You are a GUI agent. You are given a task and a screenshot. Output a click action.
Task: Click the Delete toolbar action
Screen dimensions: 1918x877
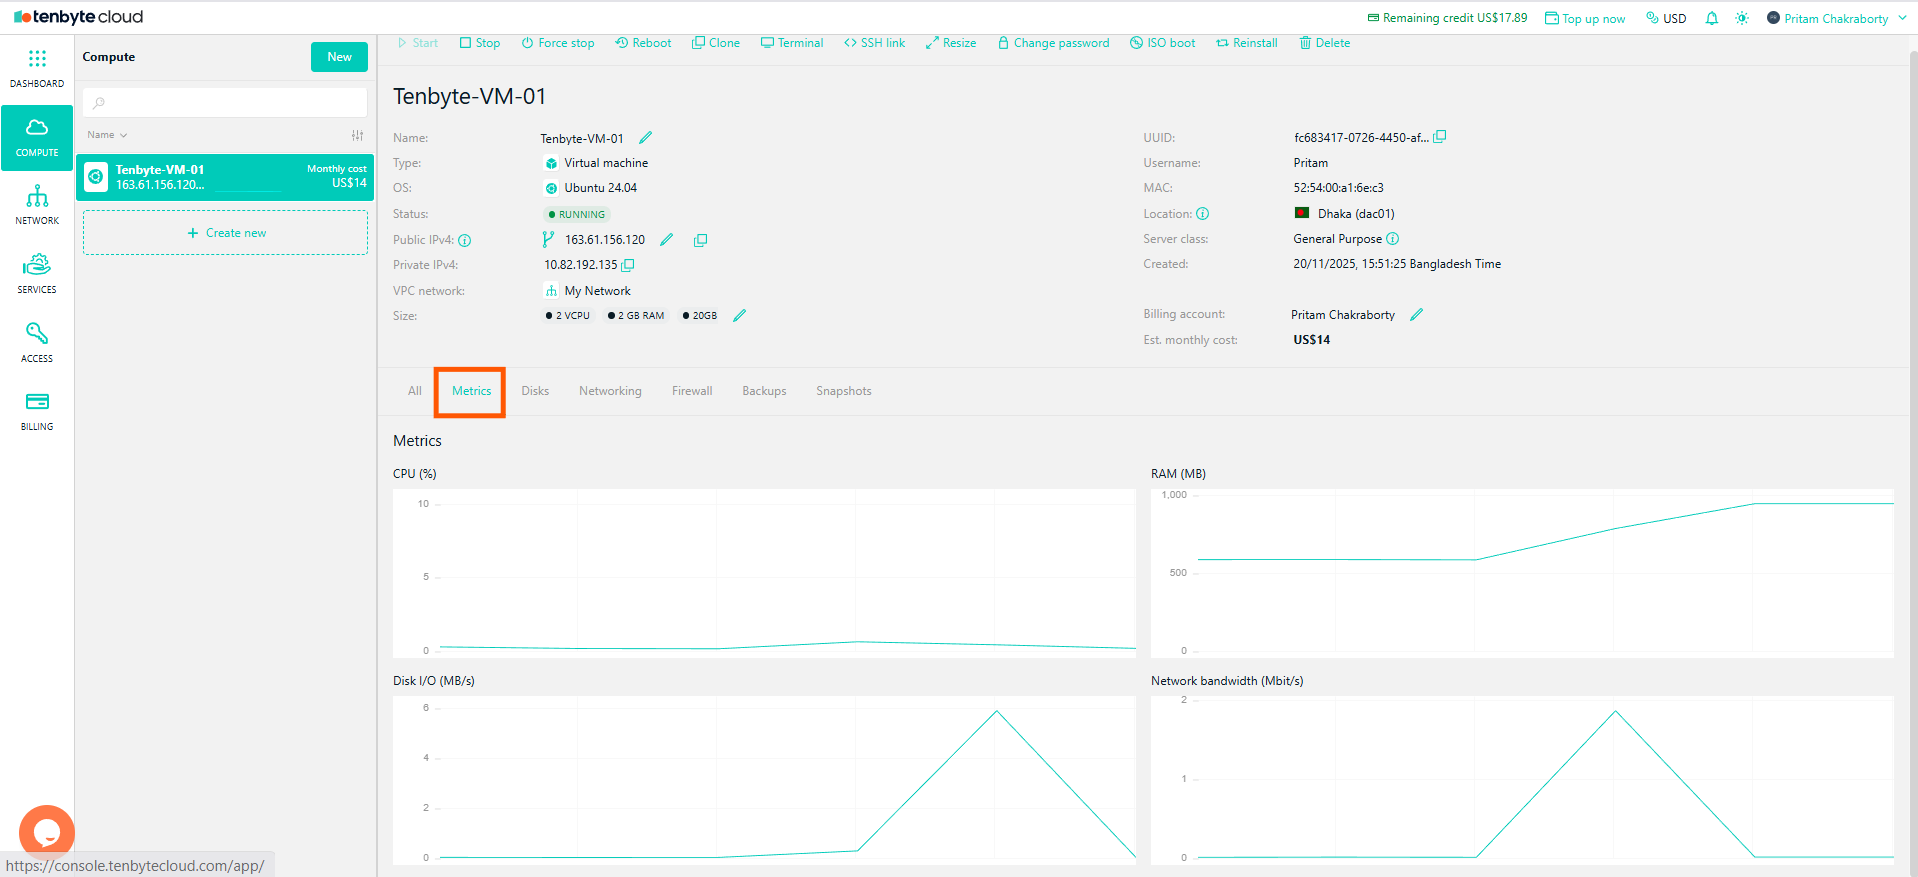[x=1325, y=43]
